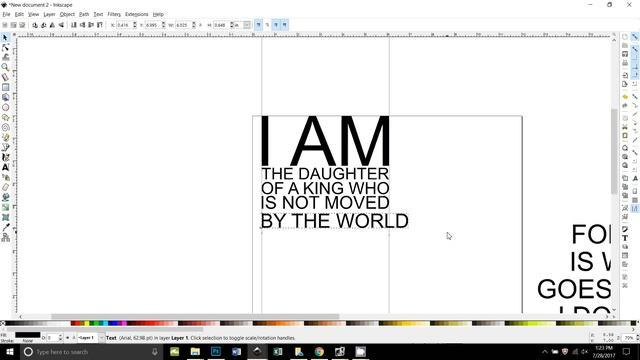Toggle move gradients affect button
640x360 pixels.
(276, 25)
